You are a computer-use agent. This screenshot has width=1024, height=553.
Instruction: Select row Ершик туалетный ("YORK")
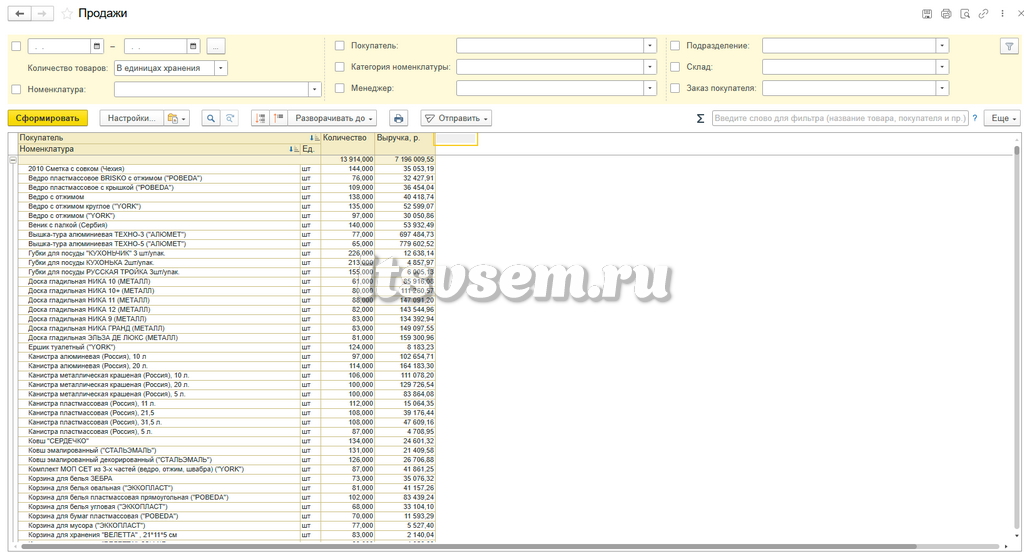click(x=227, y=347)
